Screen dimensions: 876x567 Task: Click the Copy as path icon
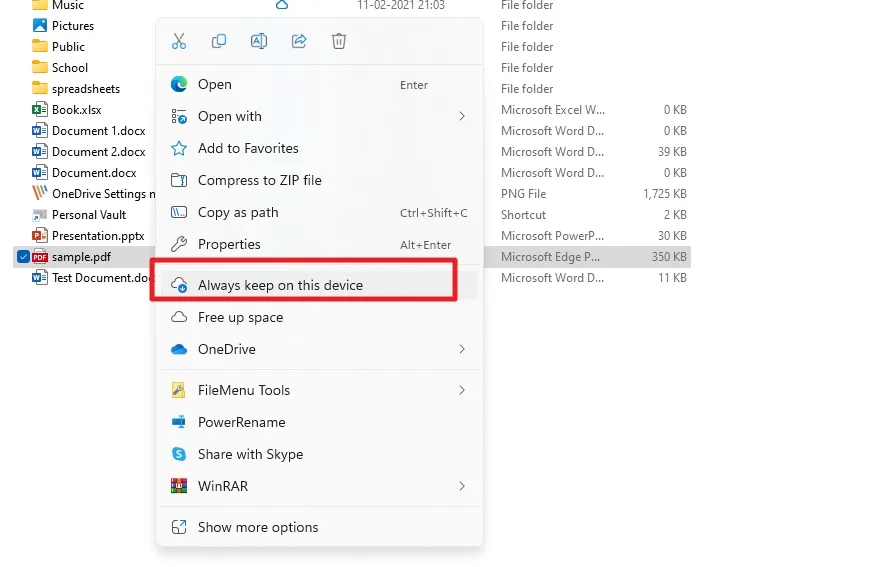179,212
